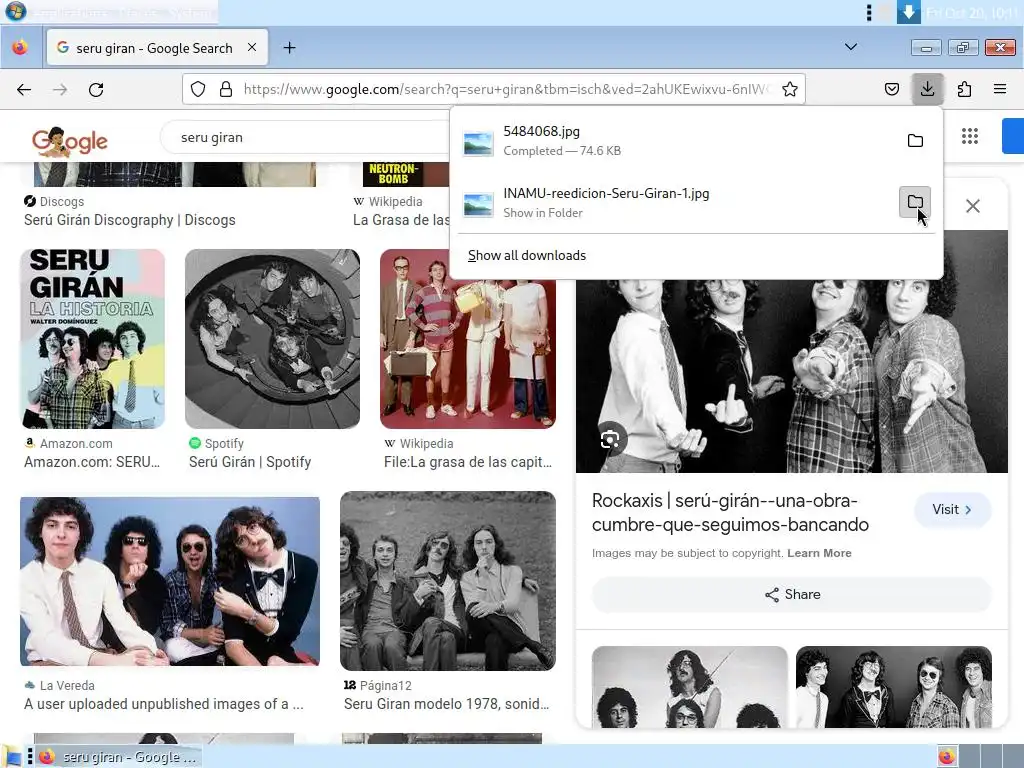Go back with the browser back arrow
This screenshot has width=1024, height=768.
24,89
